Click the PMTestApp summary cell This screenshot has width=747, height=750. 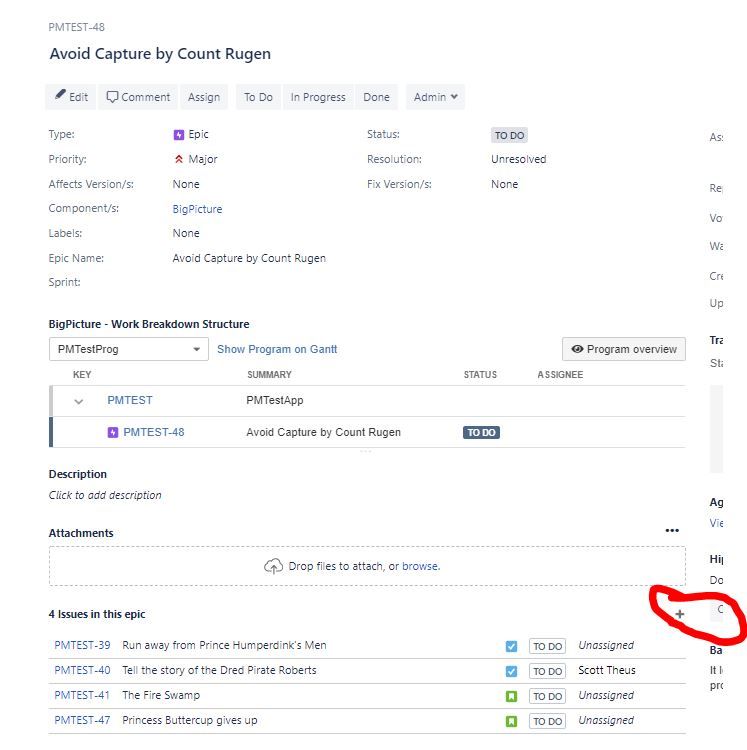[x=275, y=400]
